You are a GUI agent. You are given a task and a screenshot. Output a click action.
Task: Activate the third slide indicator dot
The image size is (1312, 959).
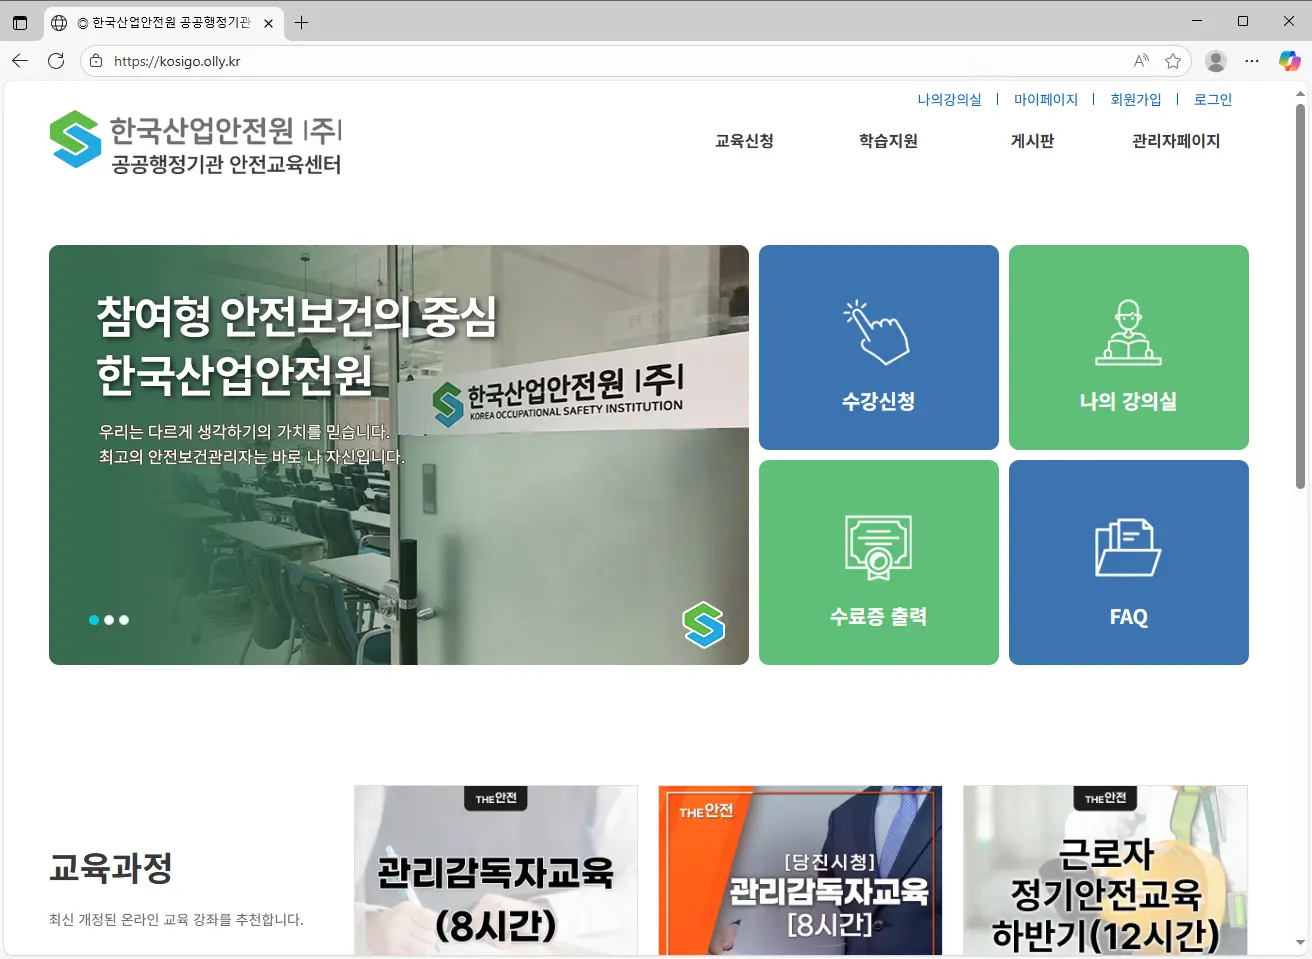pos(123,620)
